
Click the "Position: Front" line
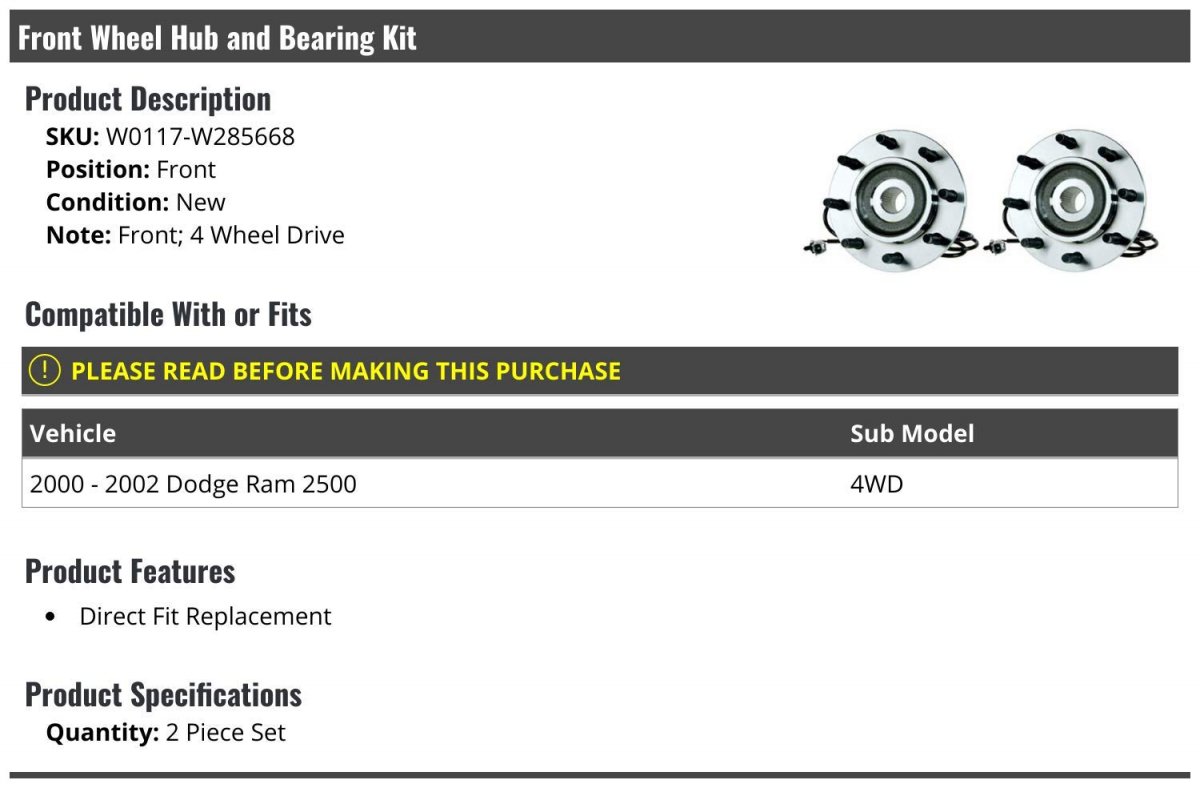coord(130,169)
